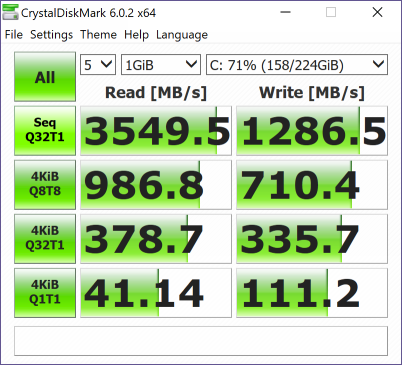Click the Seq read result 3549.5
This screenshot has height=365, width=402.
coord(156,131)
